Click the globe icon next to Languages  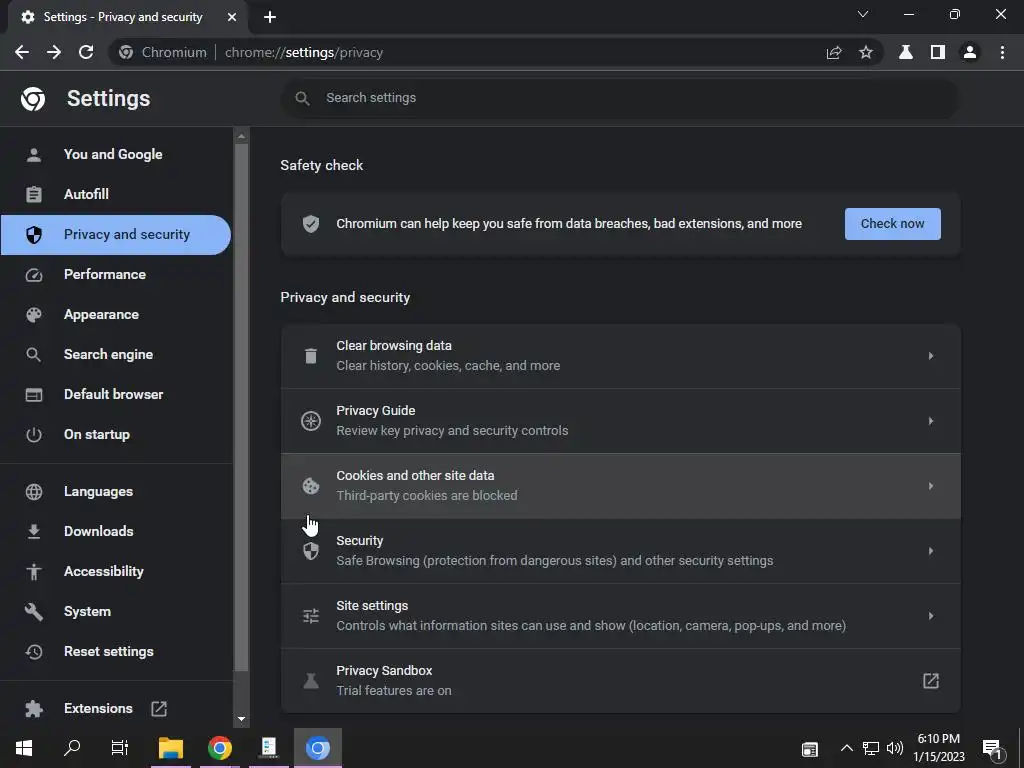(34, 492)
